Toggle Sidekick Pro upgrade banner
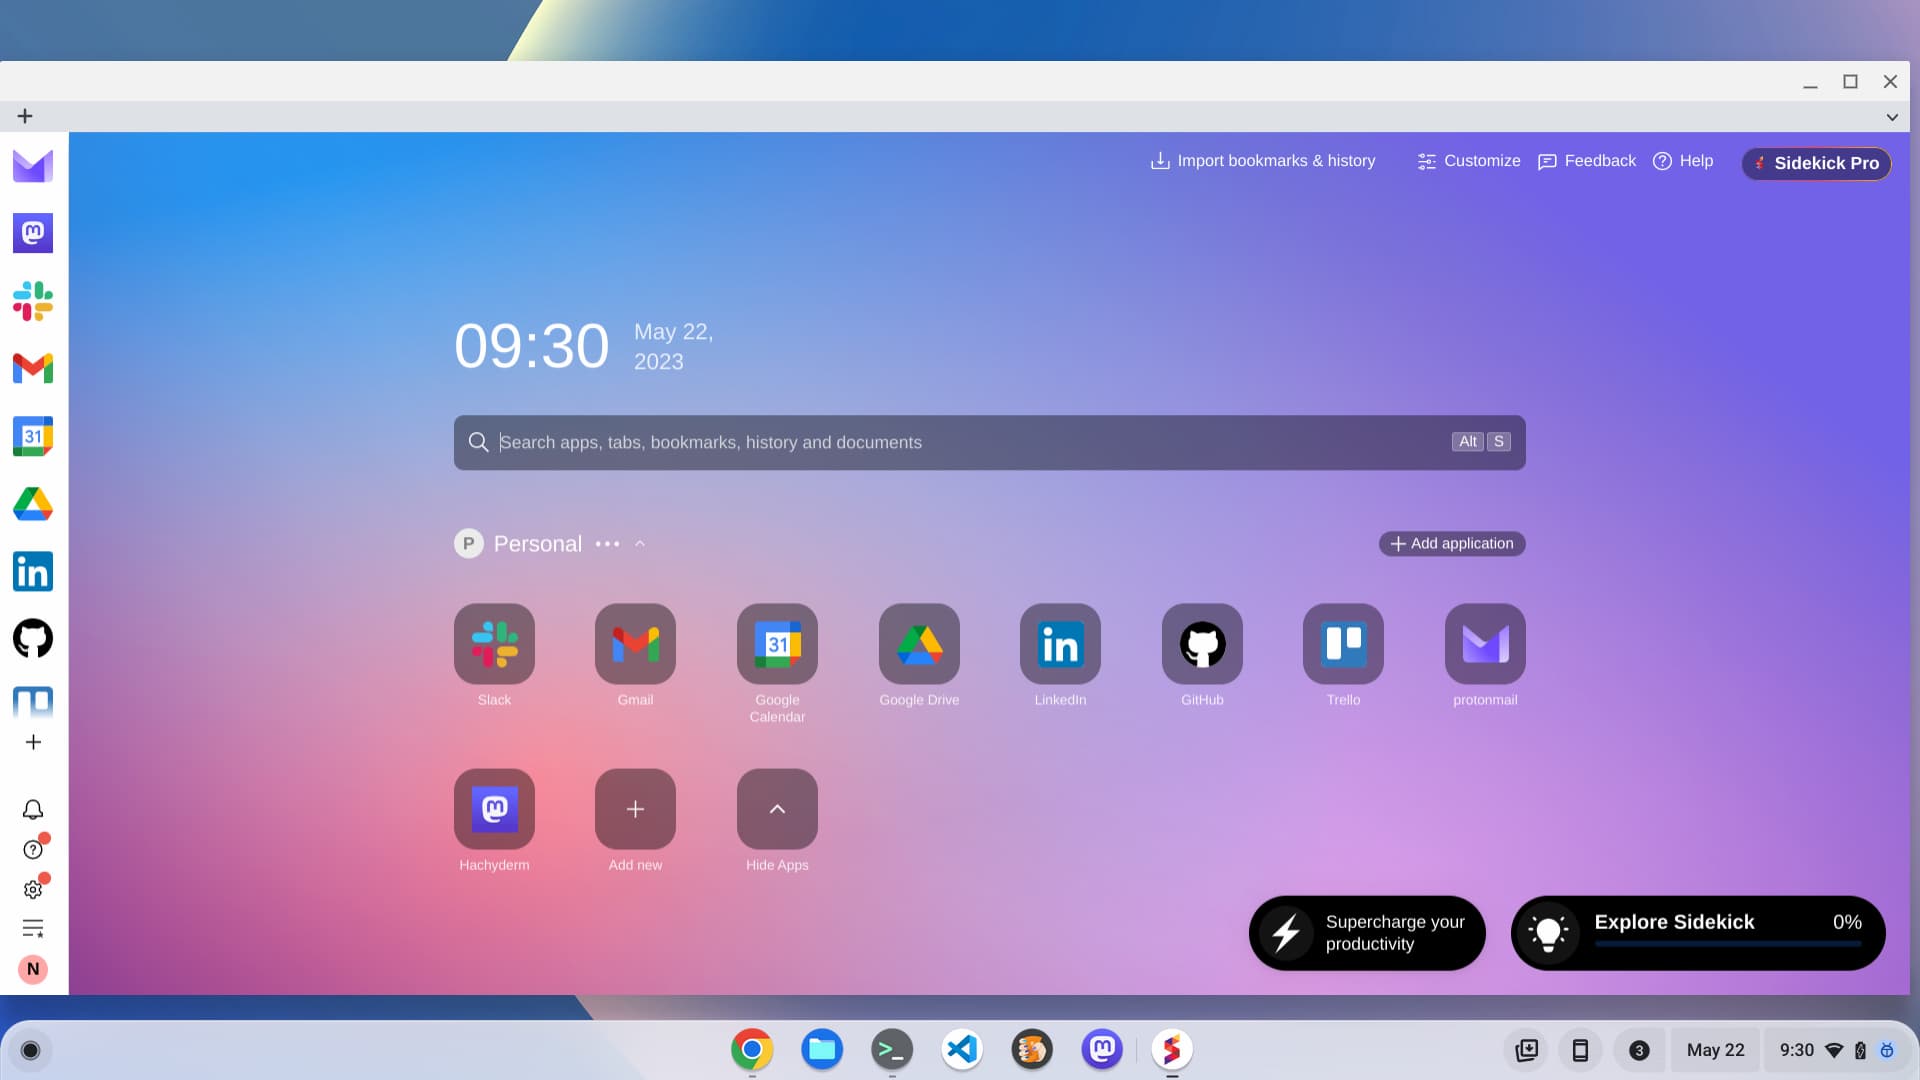Image resolution: width=1920 pixels, height=1080 pixels. pyautogui.click(x=1818, y=162)
